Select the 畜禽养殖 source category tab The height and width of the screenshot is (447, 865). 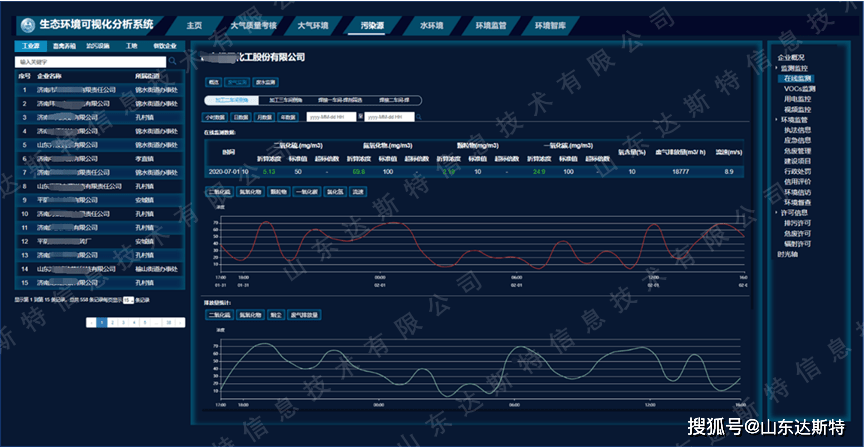tap(65, 46)
